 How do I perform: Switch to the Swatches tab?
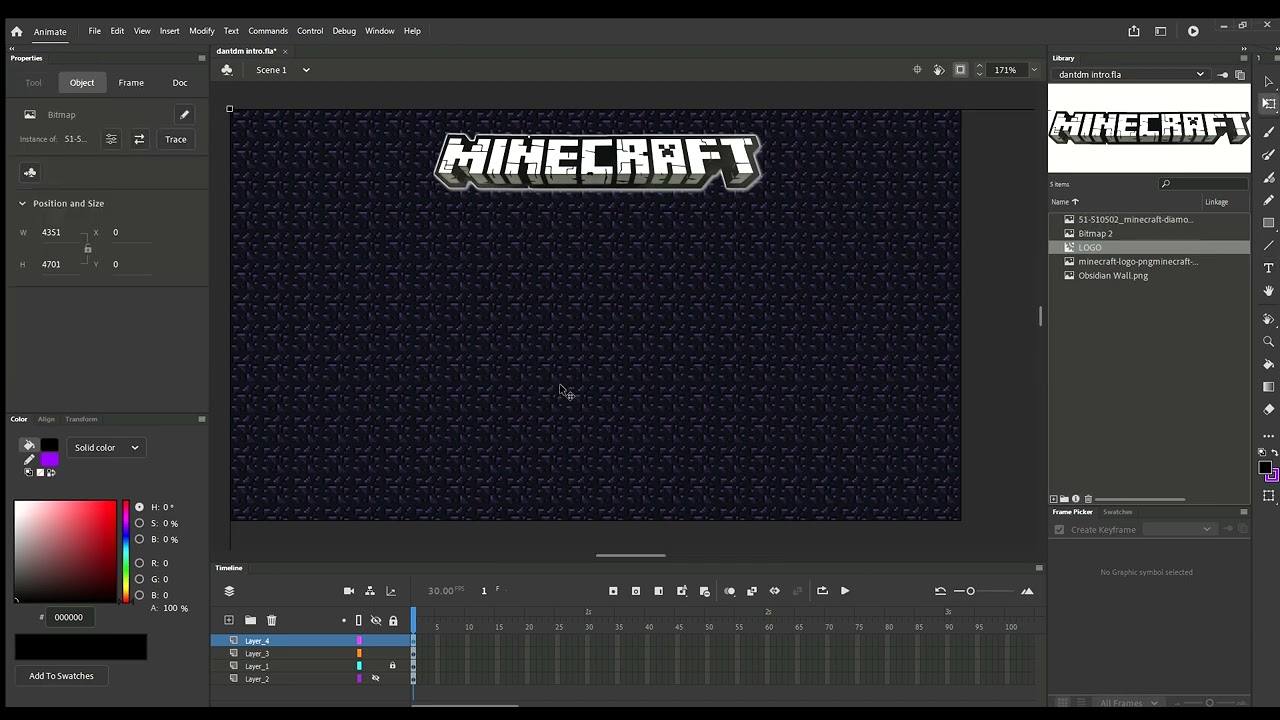point(1118,512)
